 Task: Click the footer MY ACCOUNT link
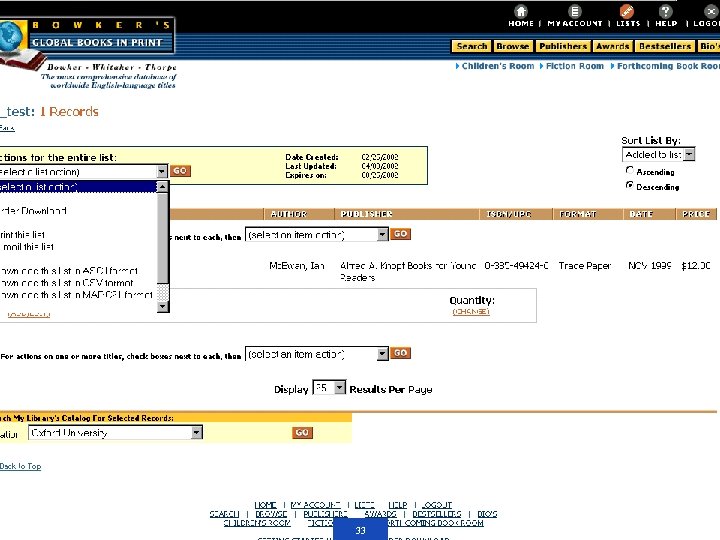tap(315, 505)
